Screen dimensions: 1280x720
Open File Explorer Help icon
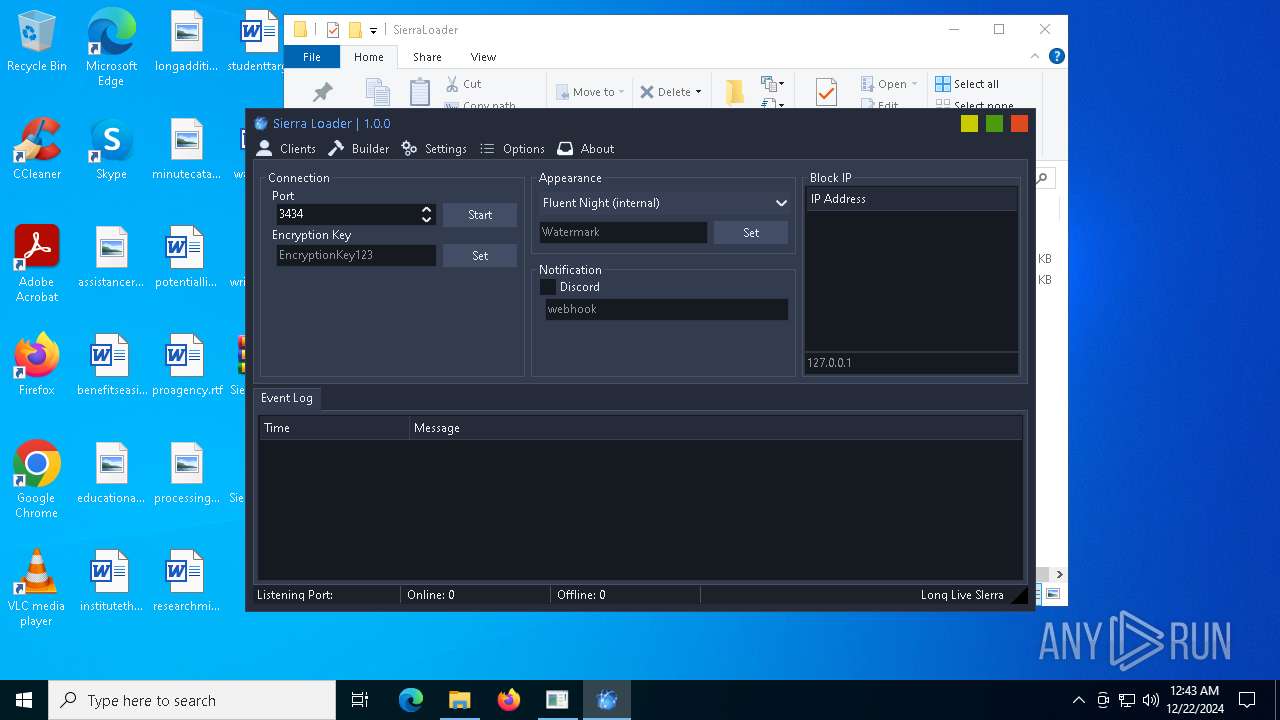(x=1056, y=57)
